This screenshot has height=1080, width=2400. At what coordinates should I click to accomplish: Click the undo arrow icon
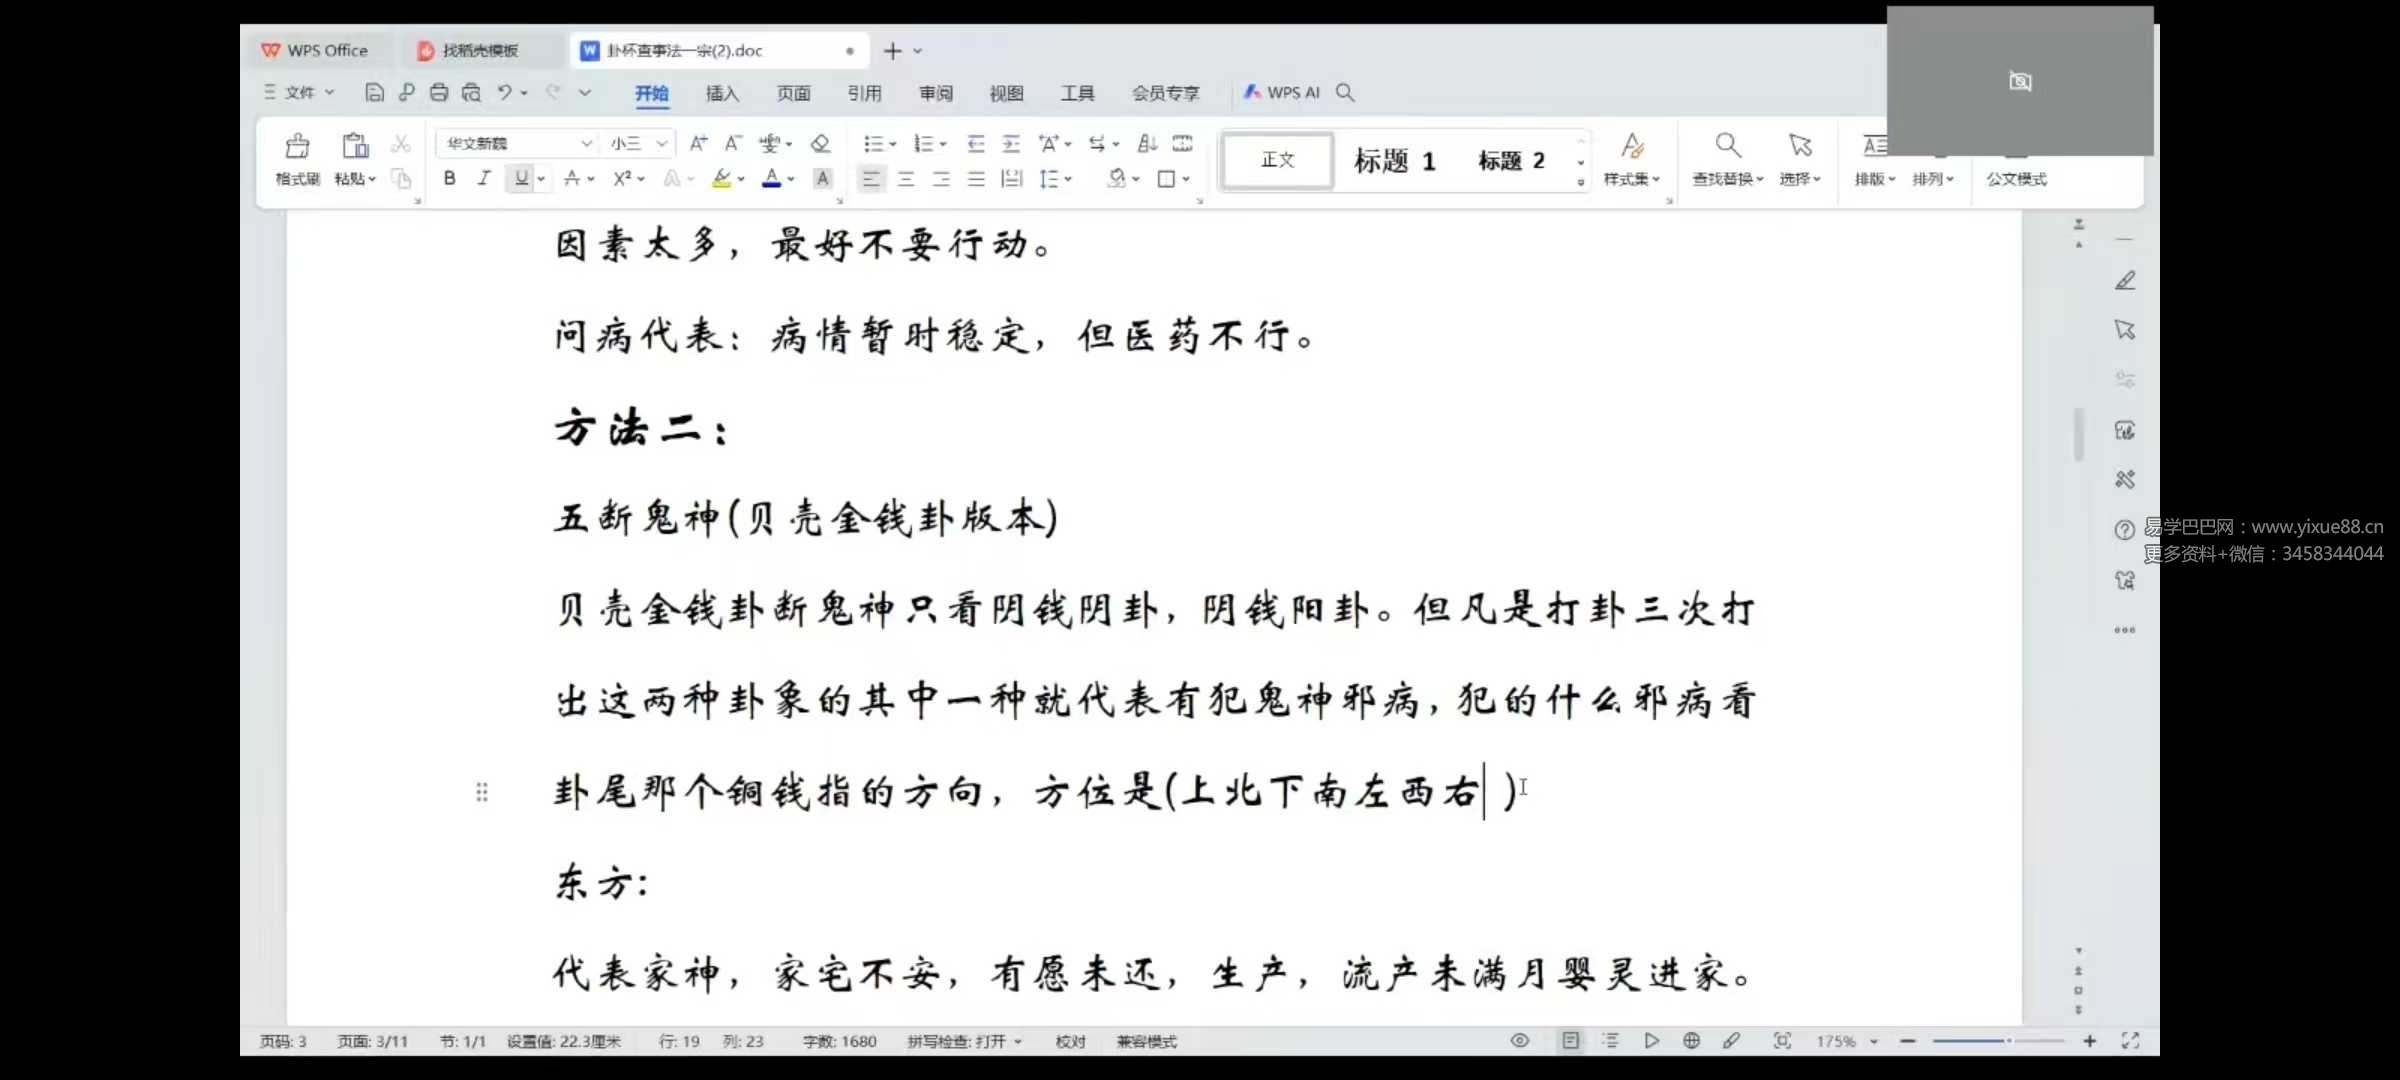pos(505,93)
